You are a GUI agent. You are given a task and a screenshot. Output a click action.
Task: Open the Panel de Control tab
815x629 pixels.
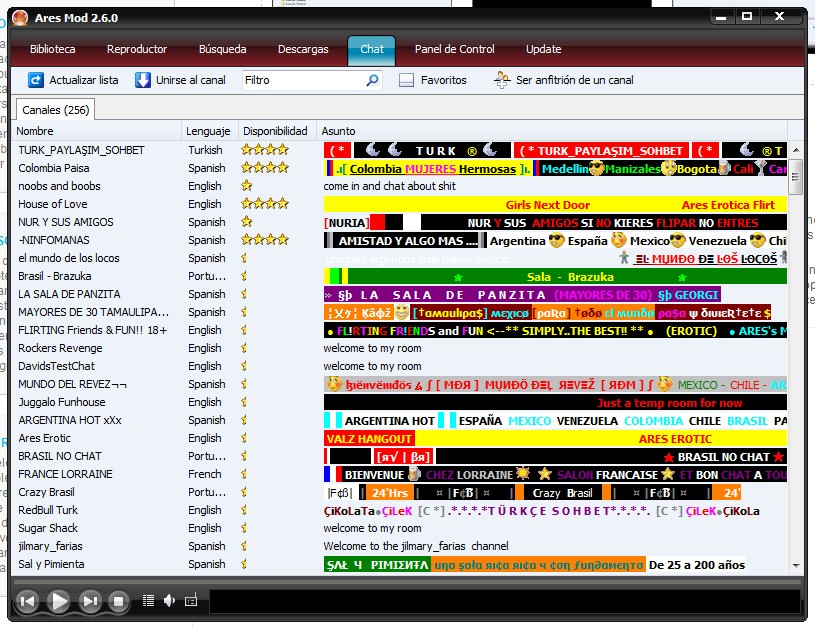[454, 49]
